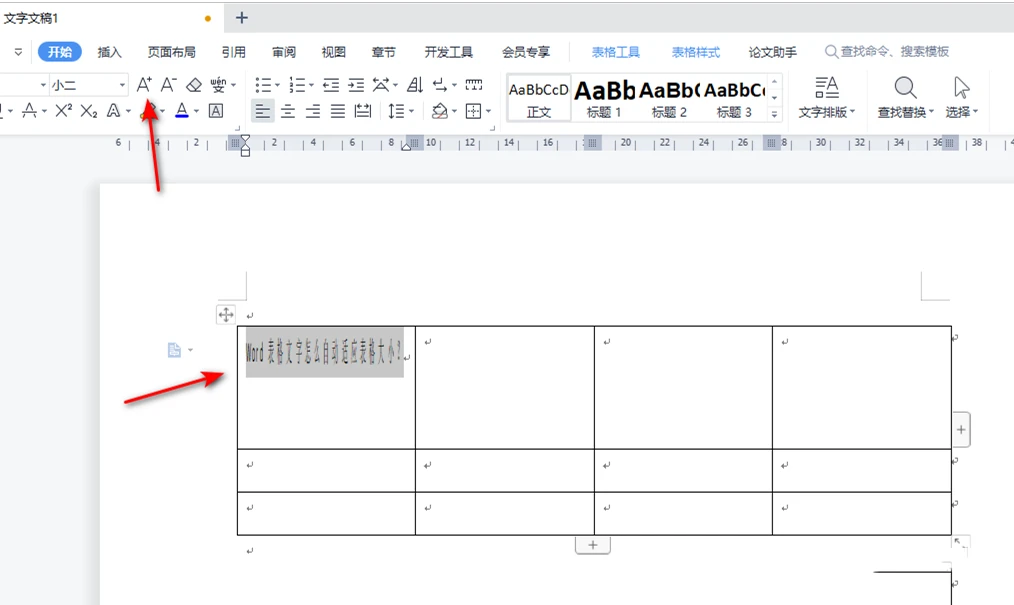Decrease the paragraph indent
This screenshot has height=605, width=1014.
point(331,85)
